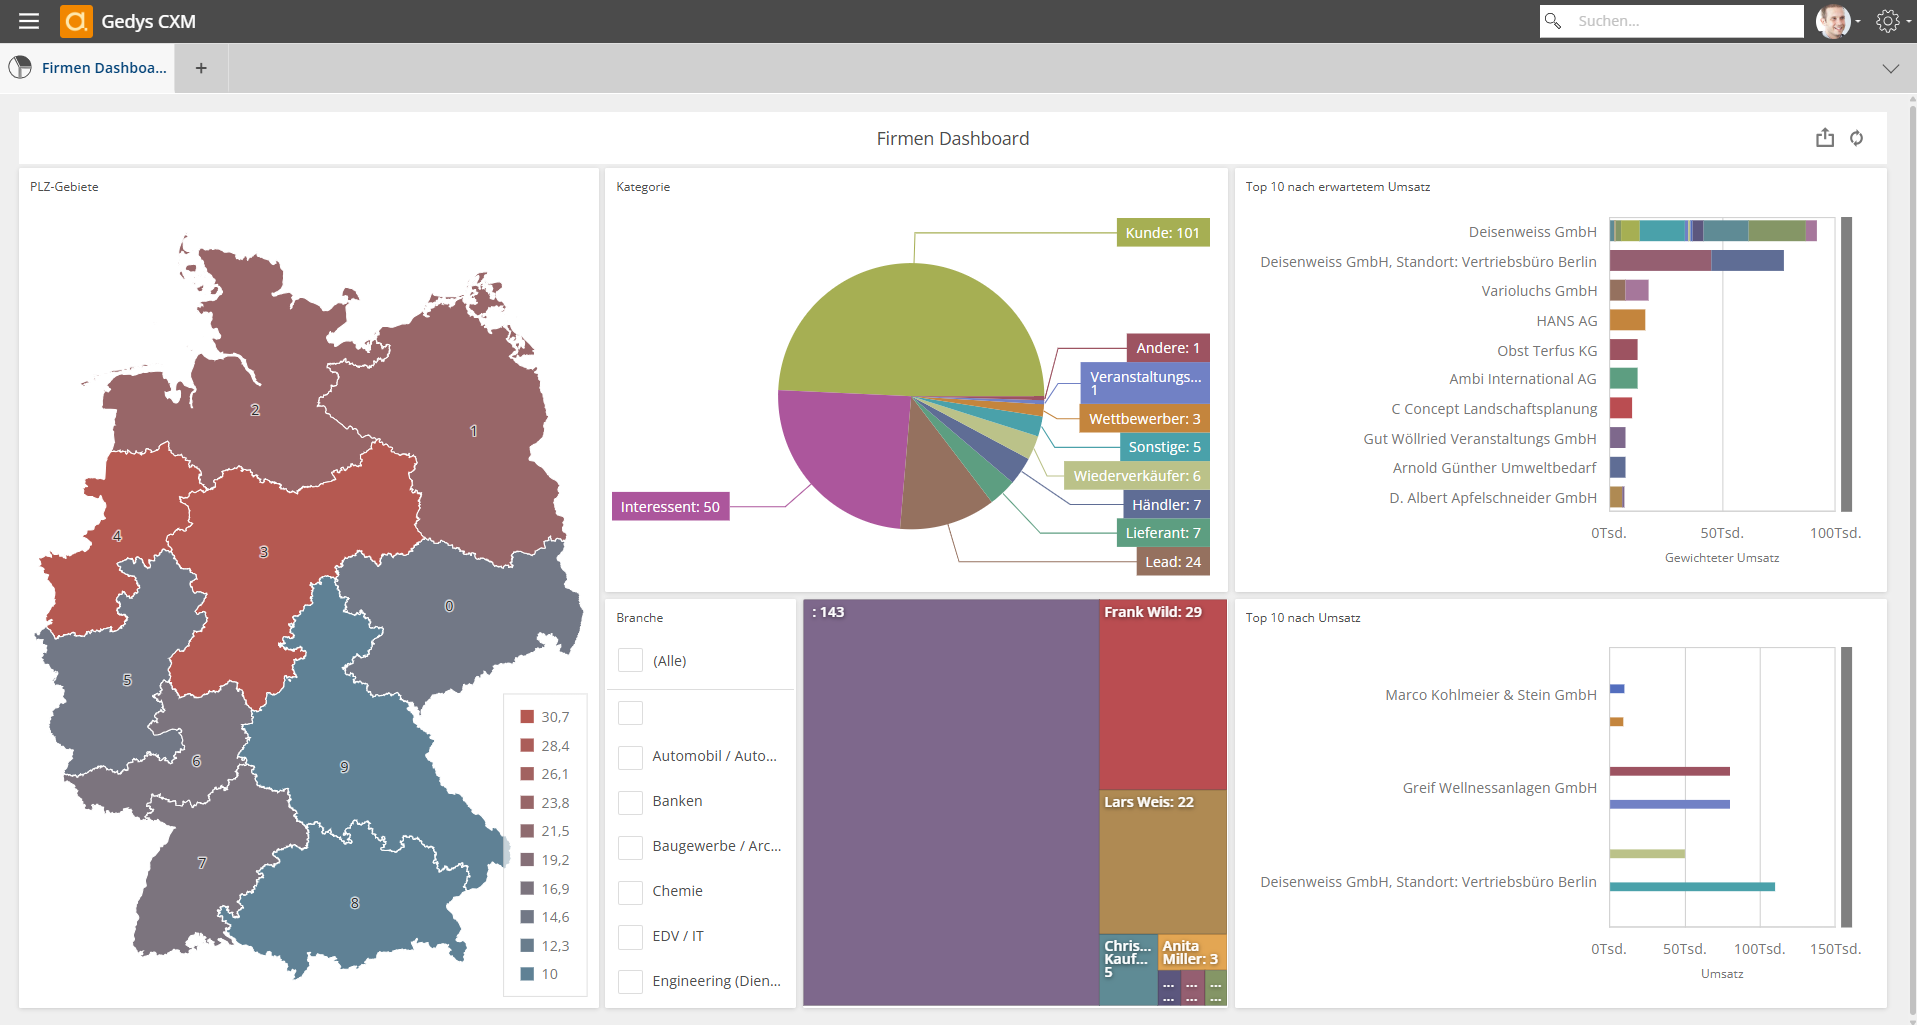Select the Lieferant: 7 pie label
This screenshot has height=1025, width=1917.
tap(1163, 533)
